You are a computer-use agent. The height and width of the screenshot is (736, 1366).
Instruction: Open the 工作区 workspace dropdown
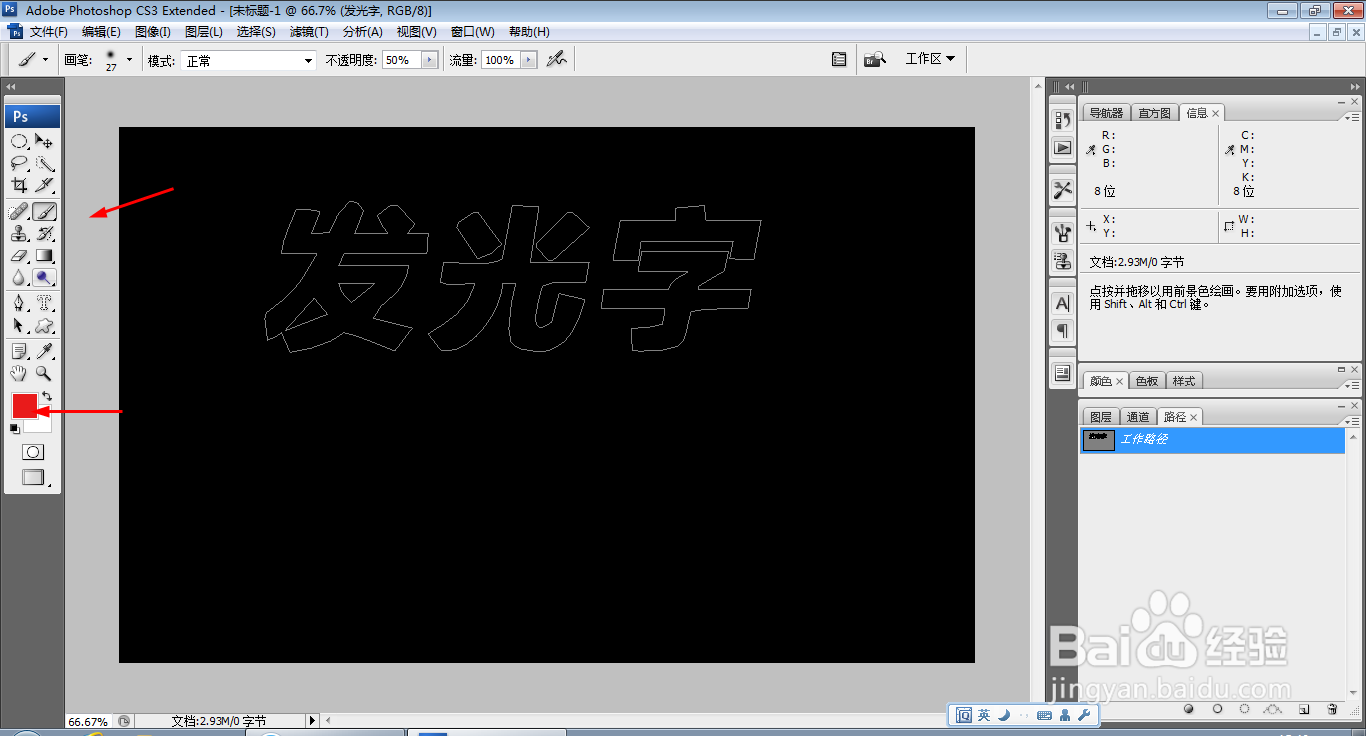point(930,59)
